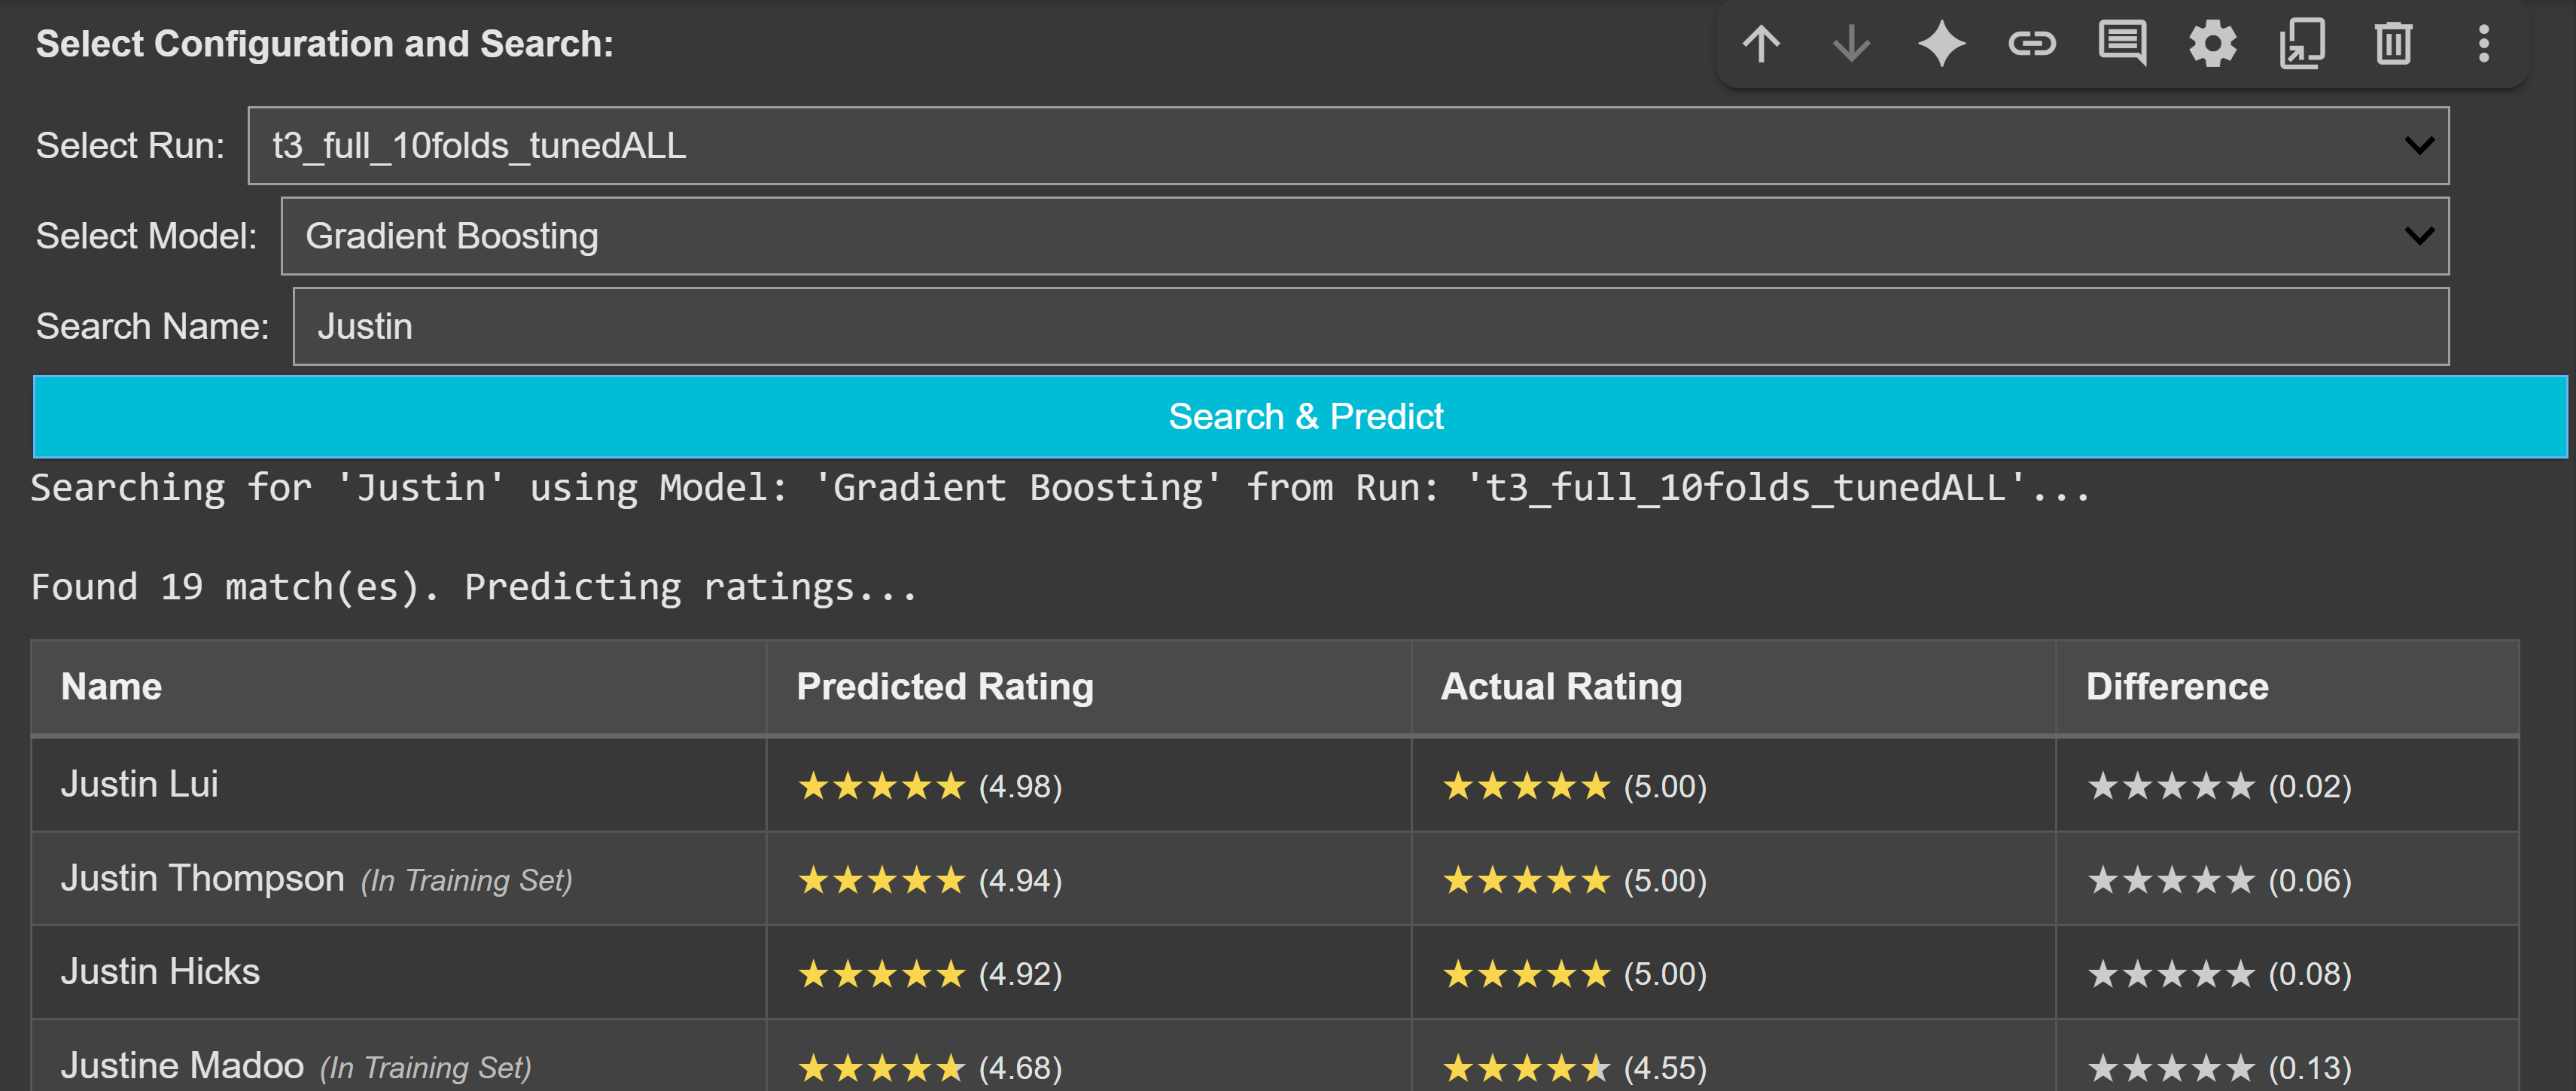
Task: Click the Difference column header
Action: pyautogui.click(x=2176, y=687)
